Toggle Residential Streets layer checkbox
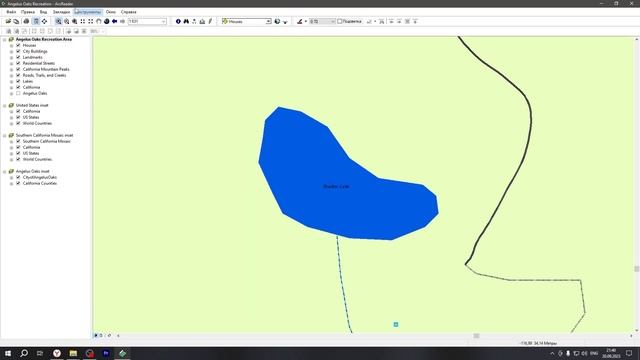Viewport: 640px width, 360px height. tap(18, 63)
